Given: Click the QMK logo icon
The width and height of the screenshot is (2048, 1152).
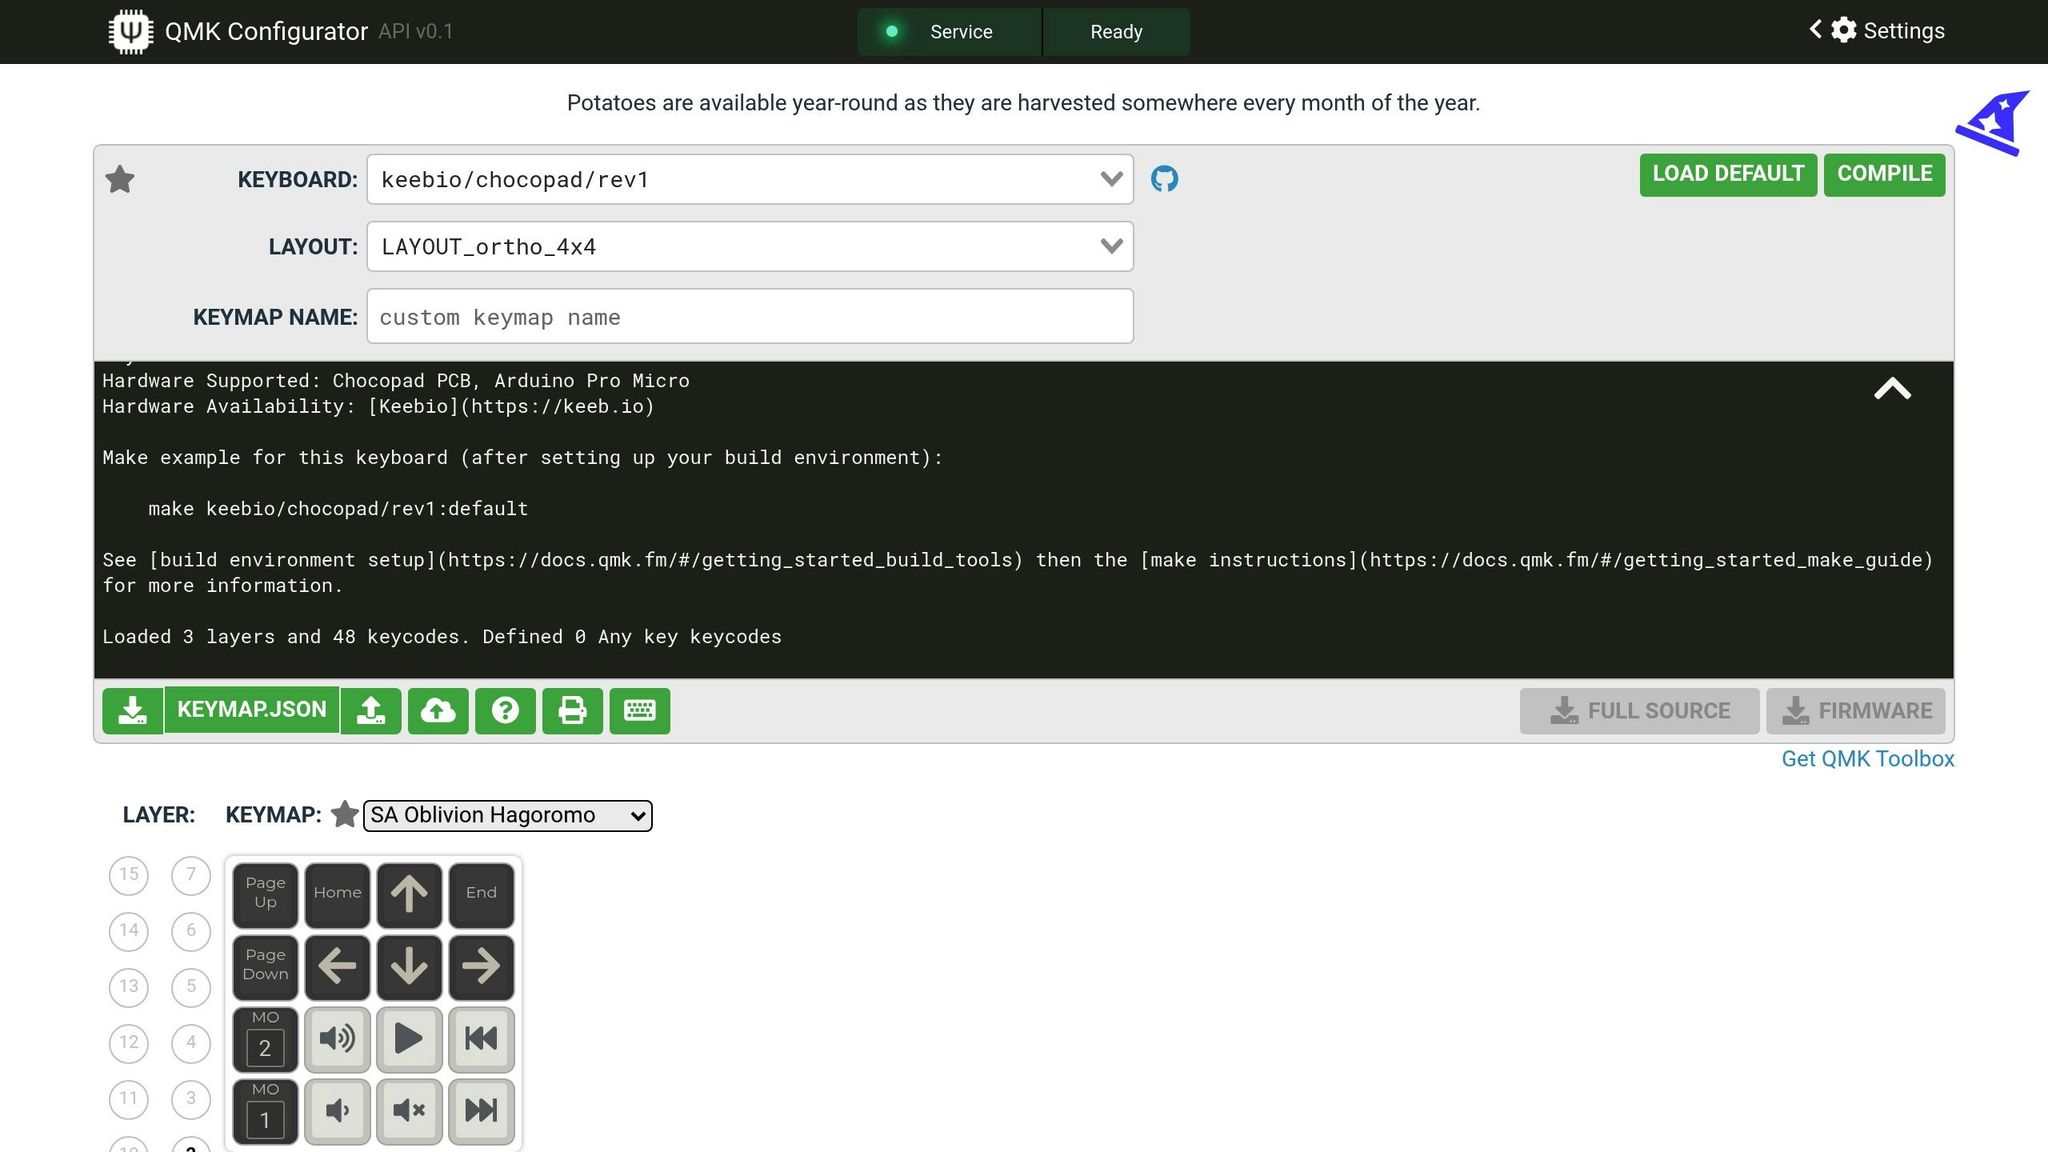Looking at the screenshot, I should [x=130, y=31].
